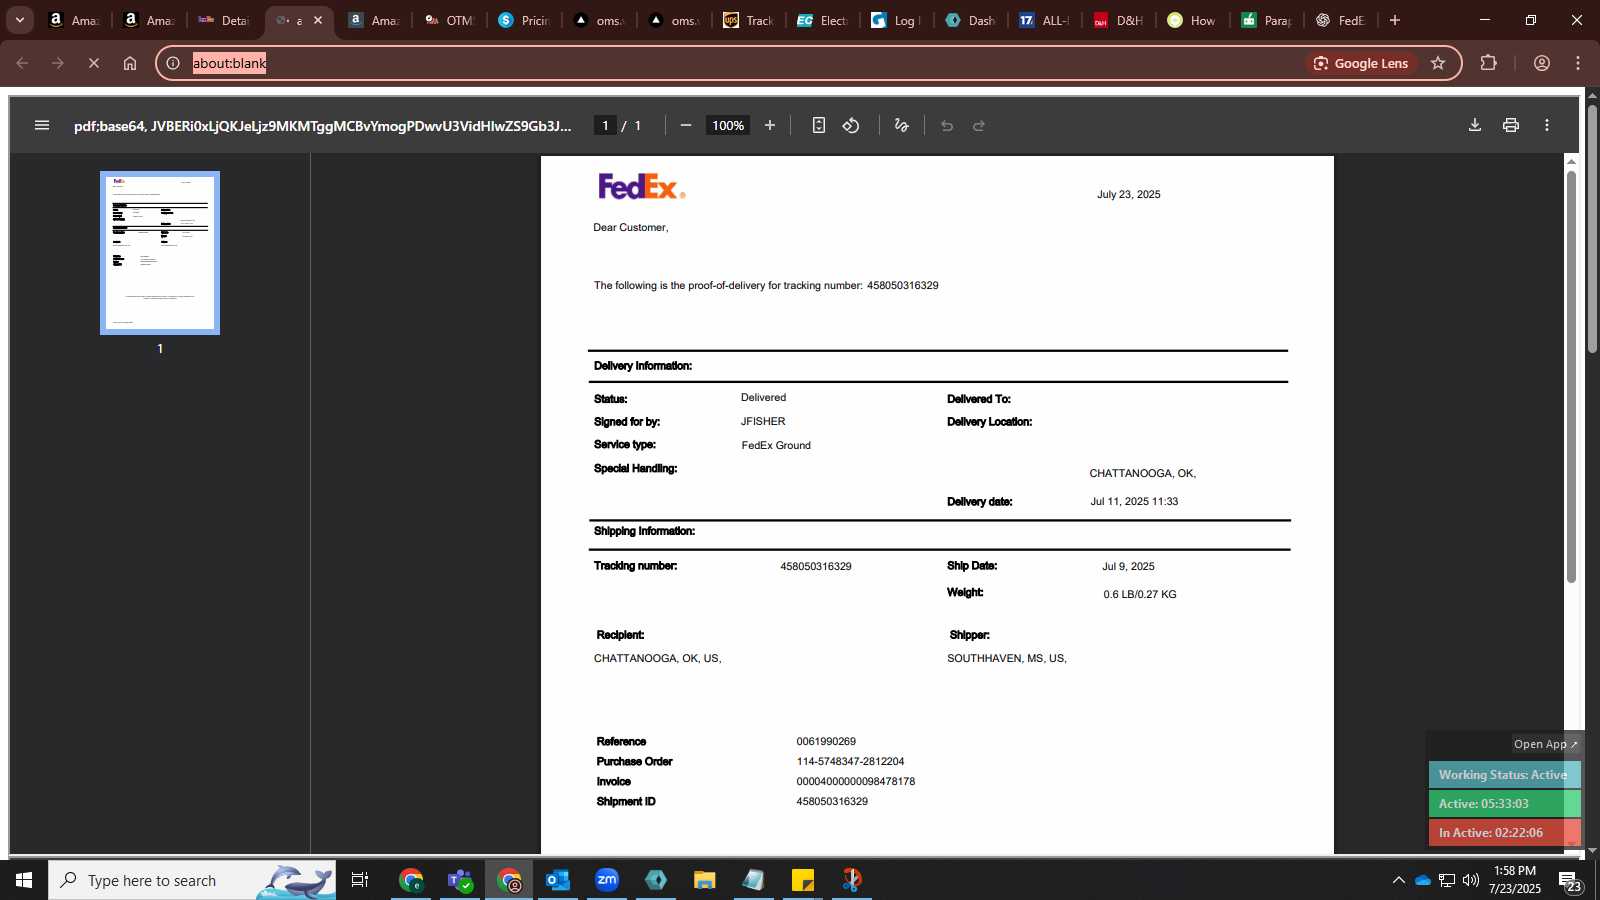Switch to the How tab

coord(1192,20)
